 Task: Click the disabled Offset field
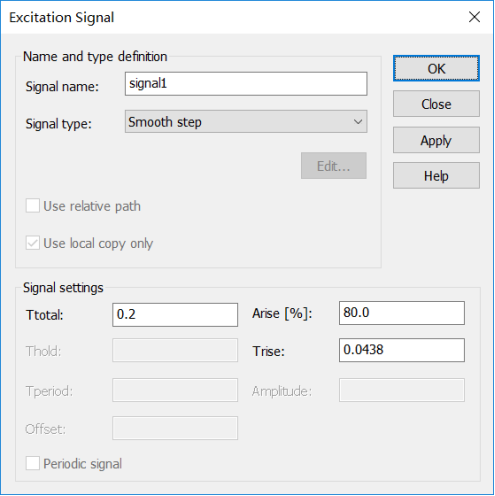175,428
